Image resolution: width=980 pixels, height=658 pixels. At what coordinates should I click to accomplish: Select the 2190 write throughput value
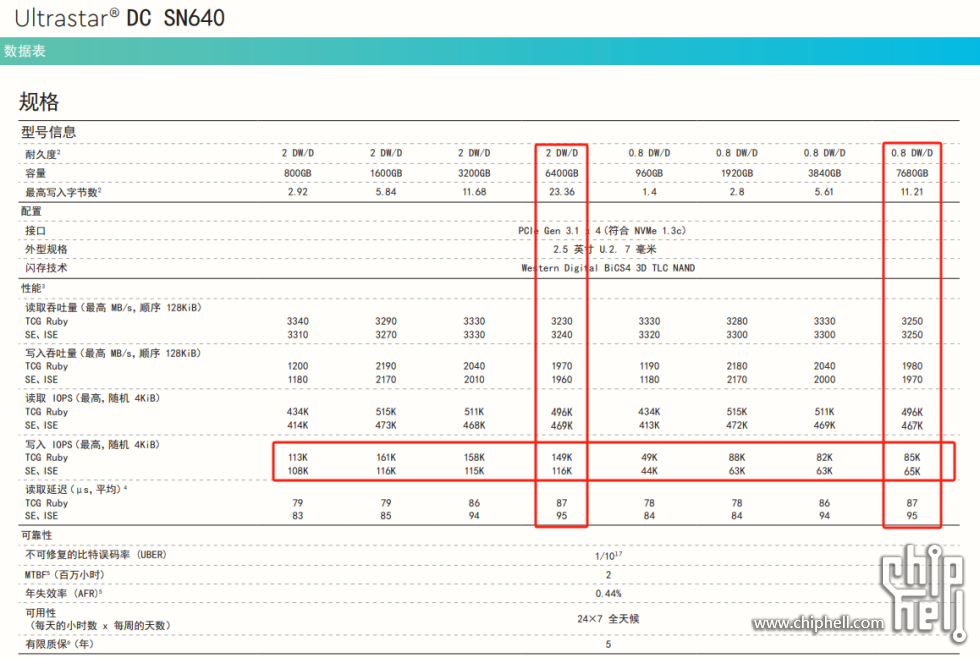386,366
